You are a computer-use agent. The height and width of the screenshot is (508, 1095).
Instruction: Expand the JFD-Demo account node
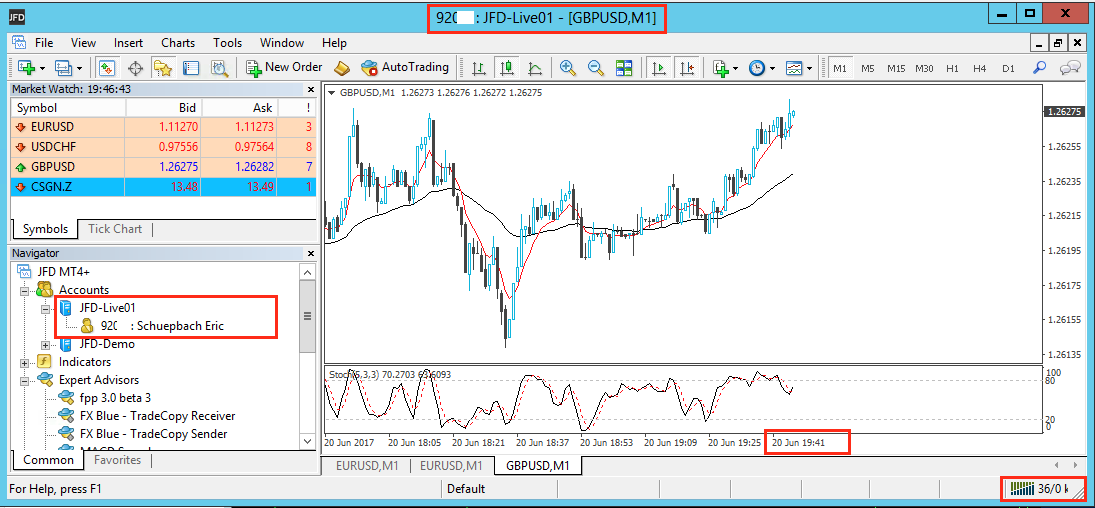(45, 344)
